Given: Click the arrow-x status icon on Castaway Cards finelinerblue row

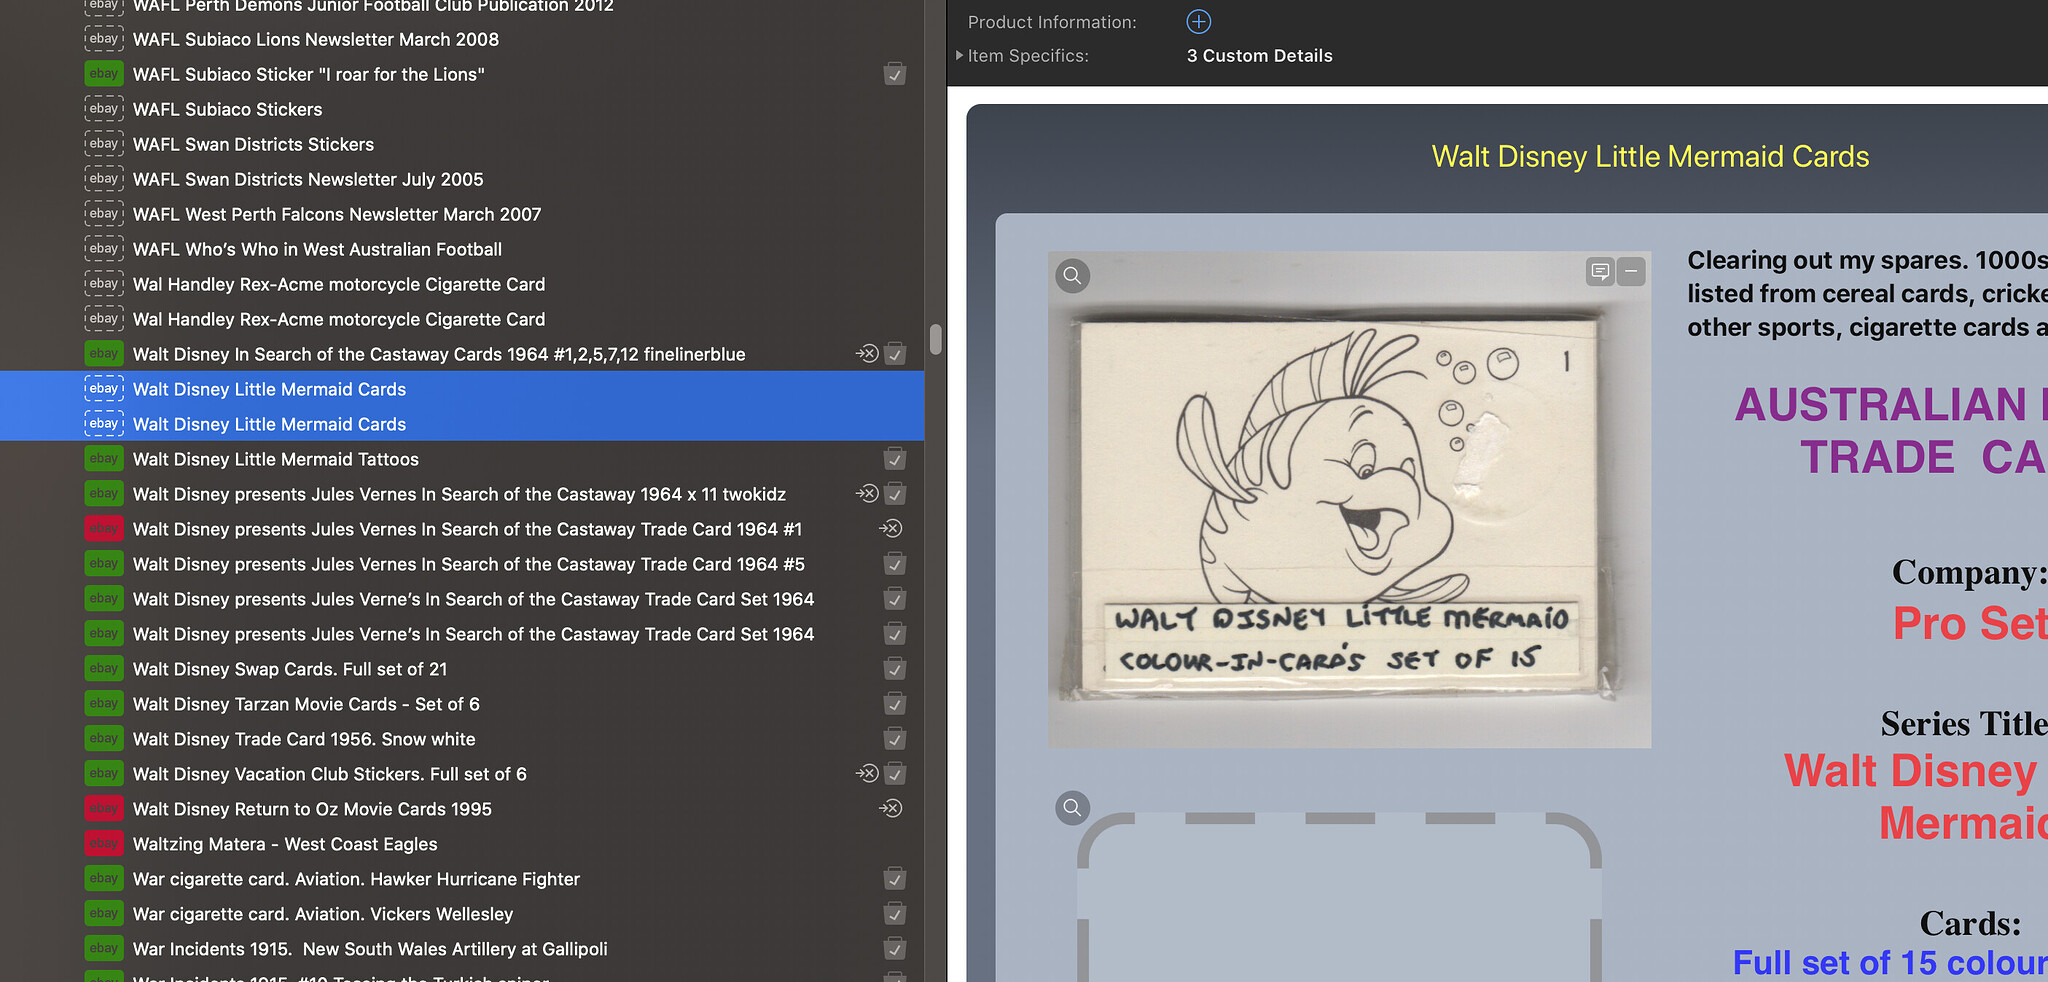Looking at the screenshot, I should [x=867, y=353].
